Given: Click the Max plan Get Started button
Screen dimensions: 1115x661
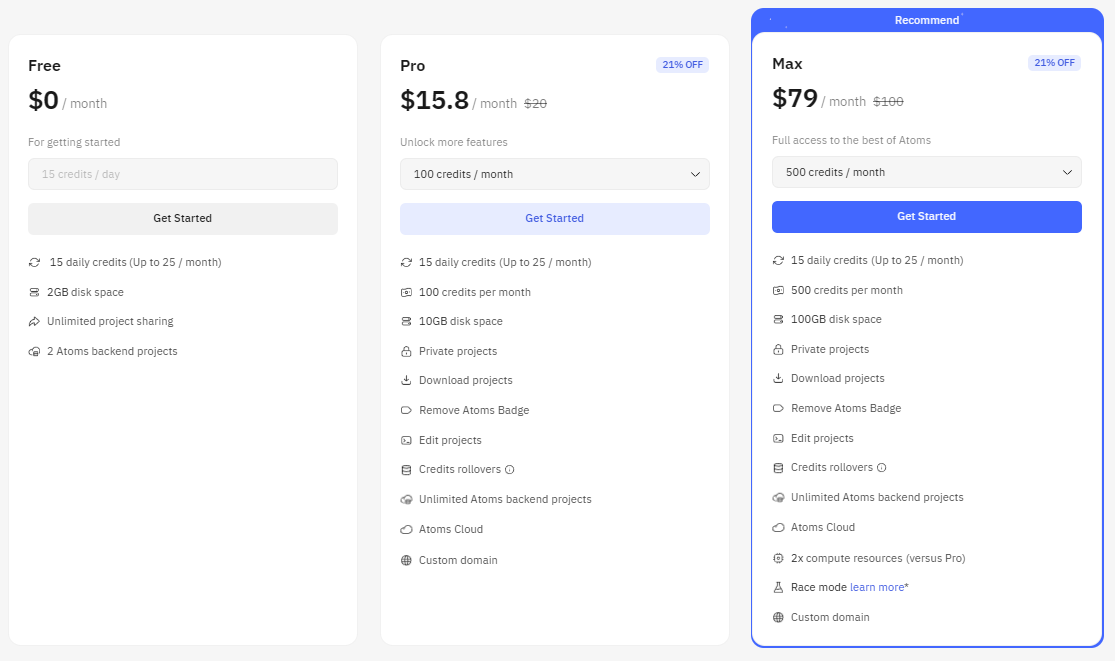Looking at the screenshot, I should 927,216.
